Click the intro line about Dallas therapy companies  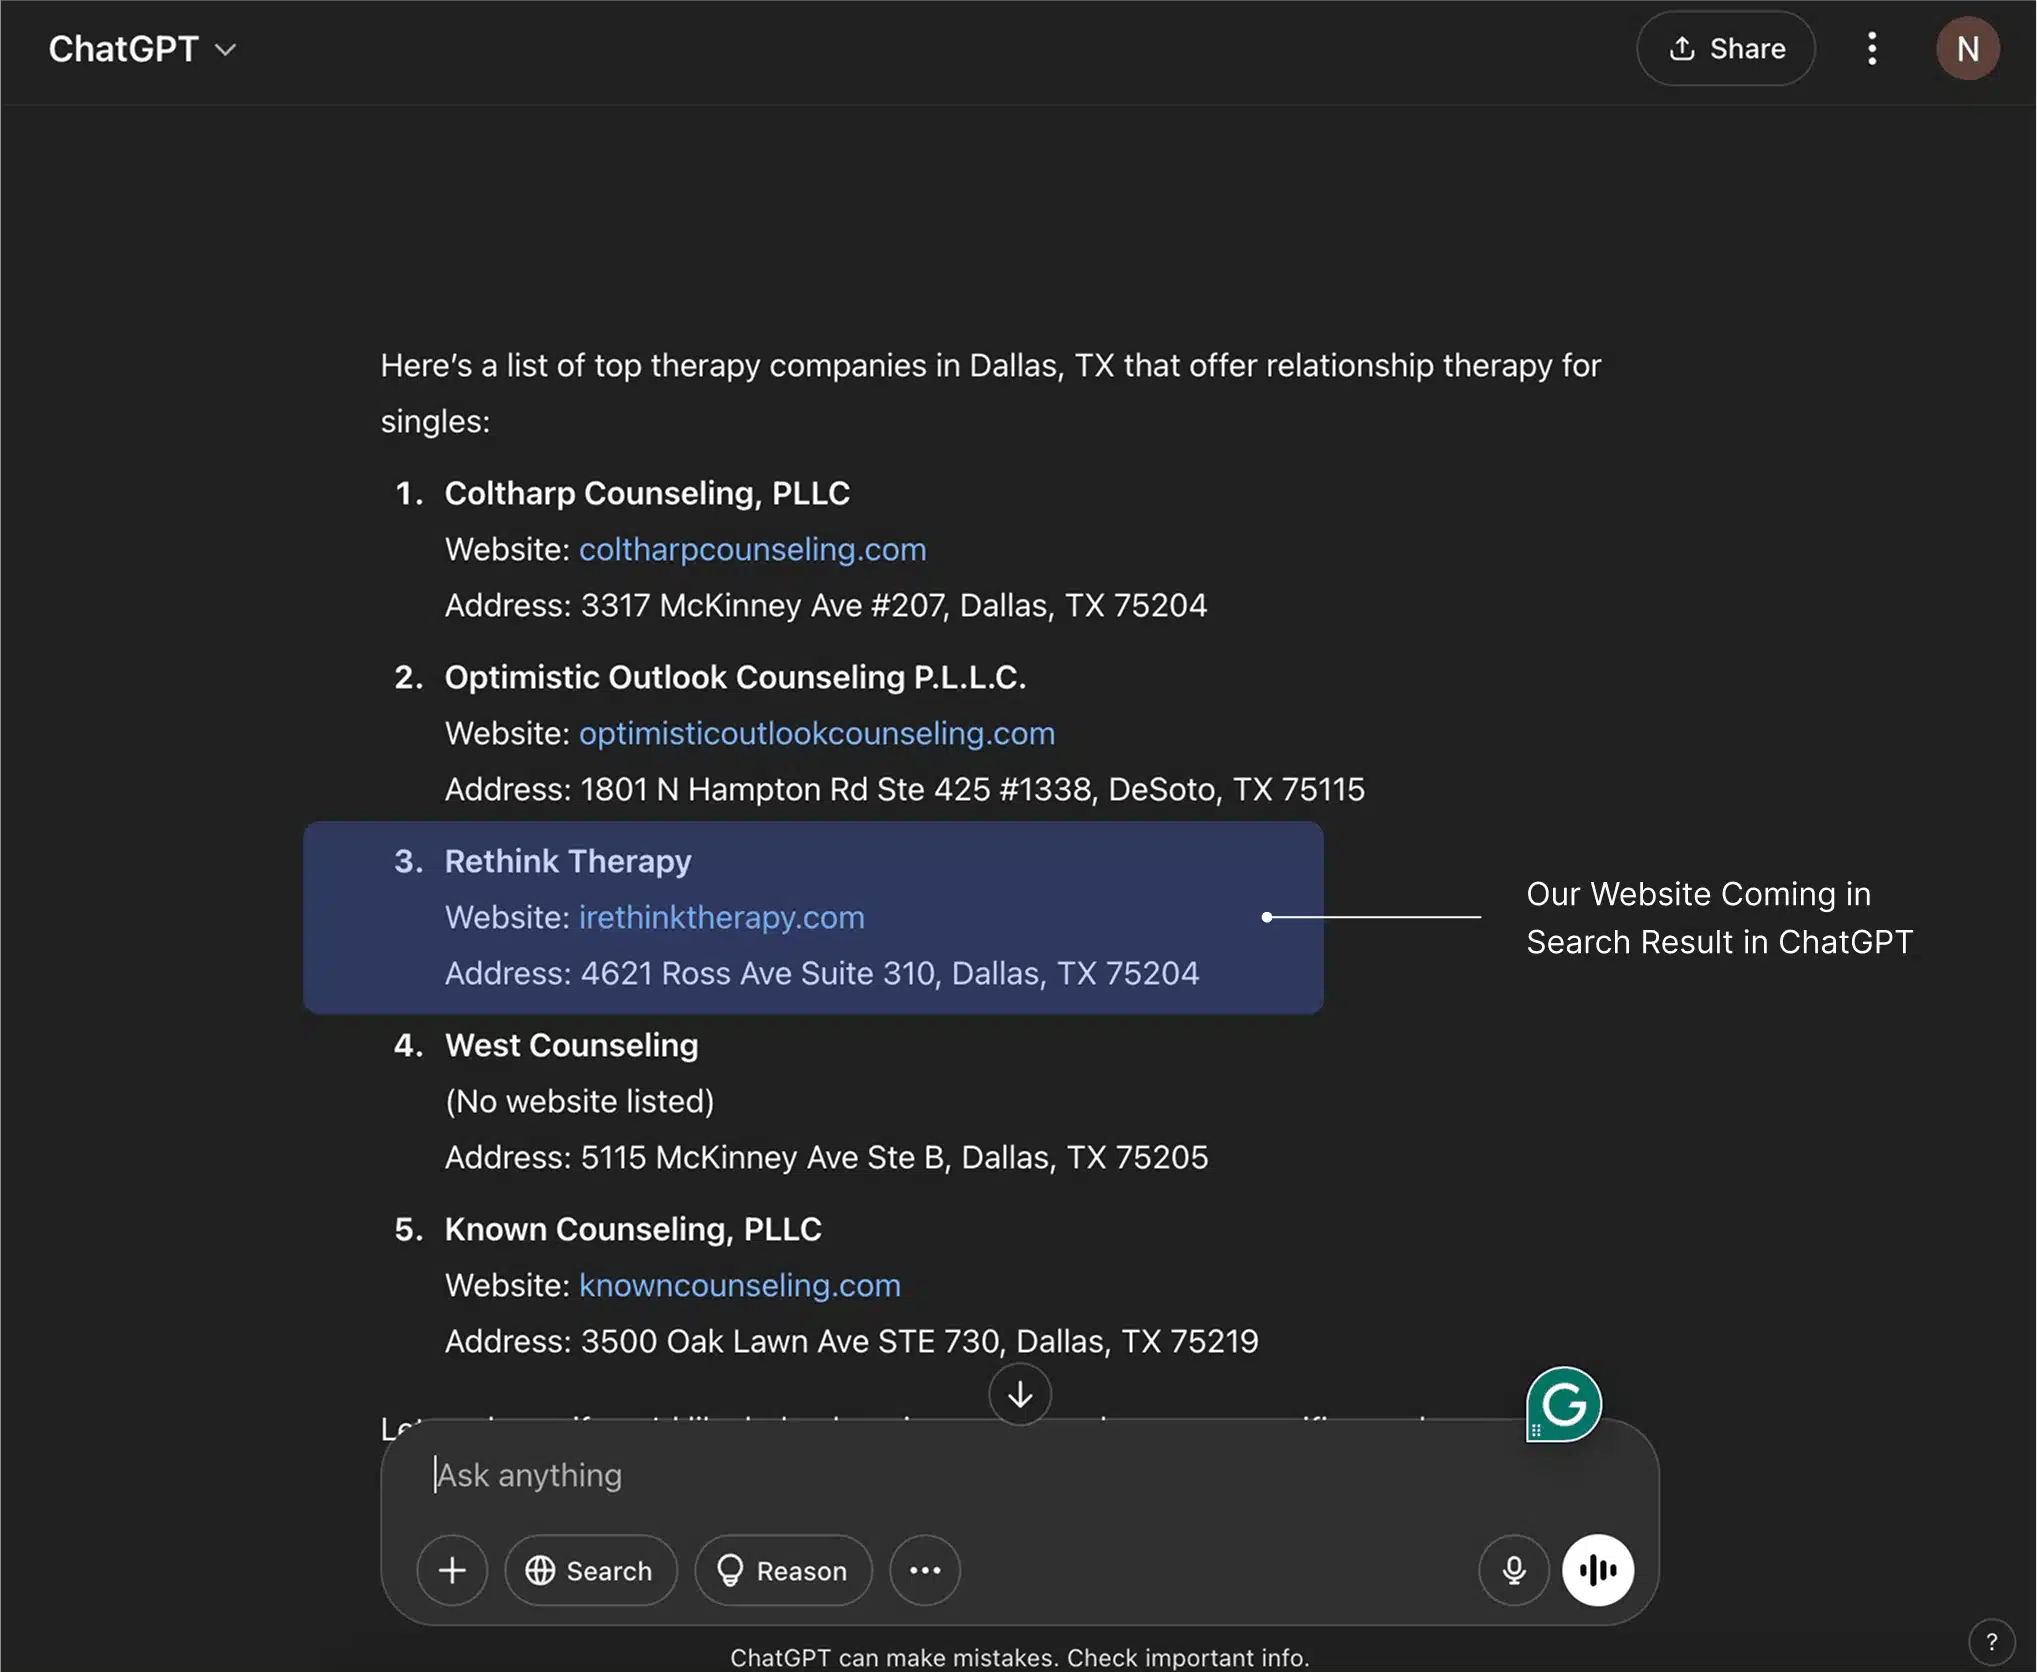pyautogui.click(x=990, y=393)
